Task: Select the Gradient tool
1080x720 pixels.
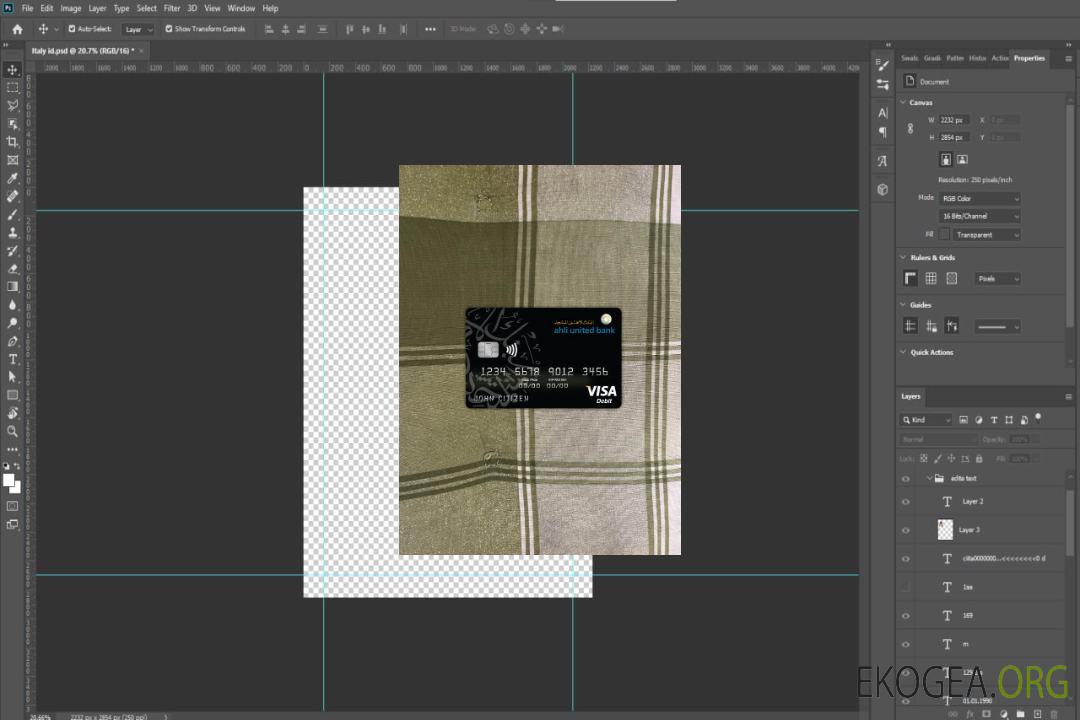Action: pos(12,287)
